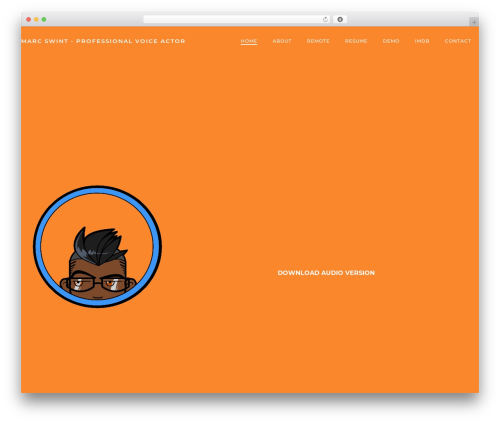The width and height of the screenshot is (500, 423).
Task: Click the cartoon avatar logo image
Action: [97, 246]
